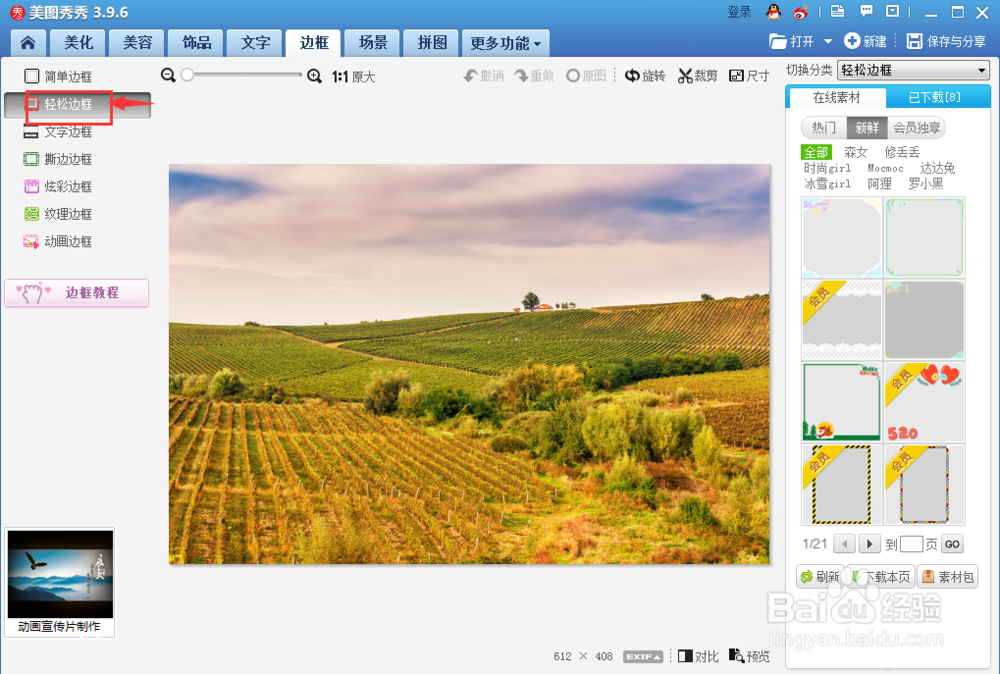The image size is (1000, 674).
Task: Expand the arrow next to 打开
Action: pyautogui.click(x=828, y=41)
